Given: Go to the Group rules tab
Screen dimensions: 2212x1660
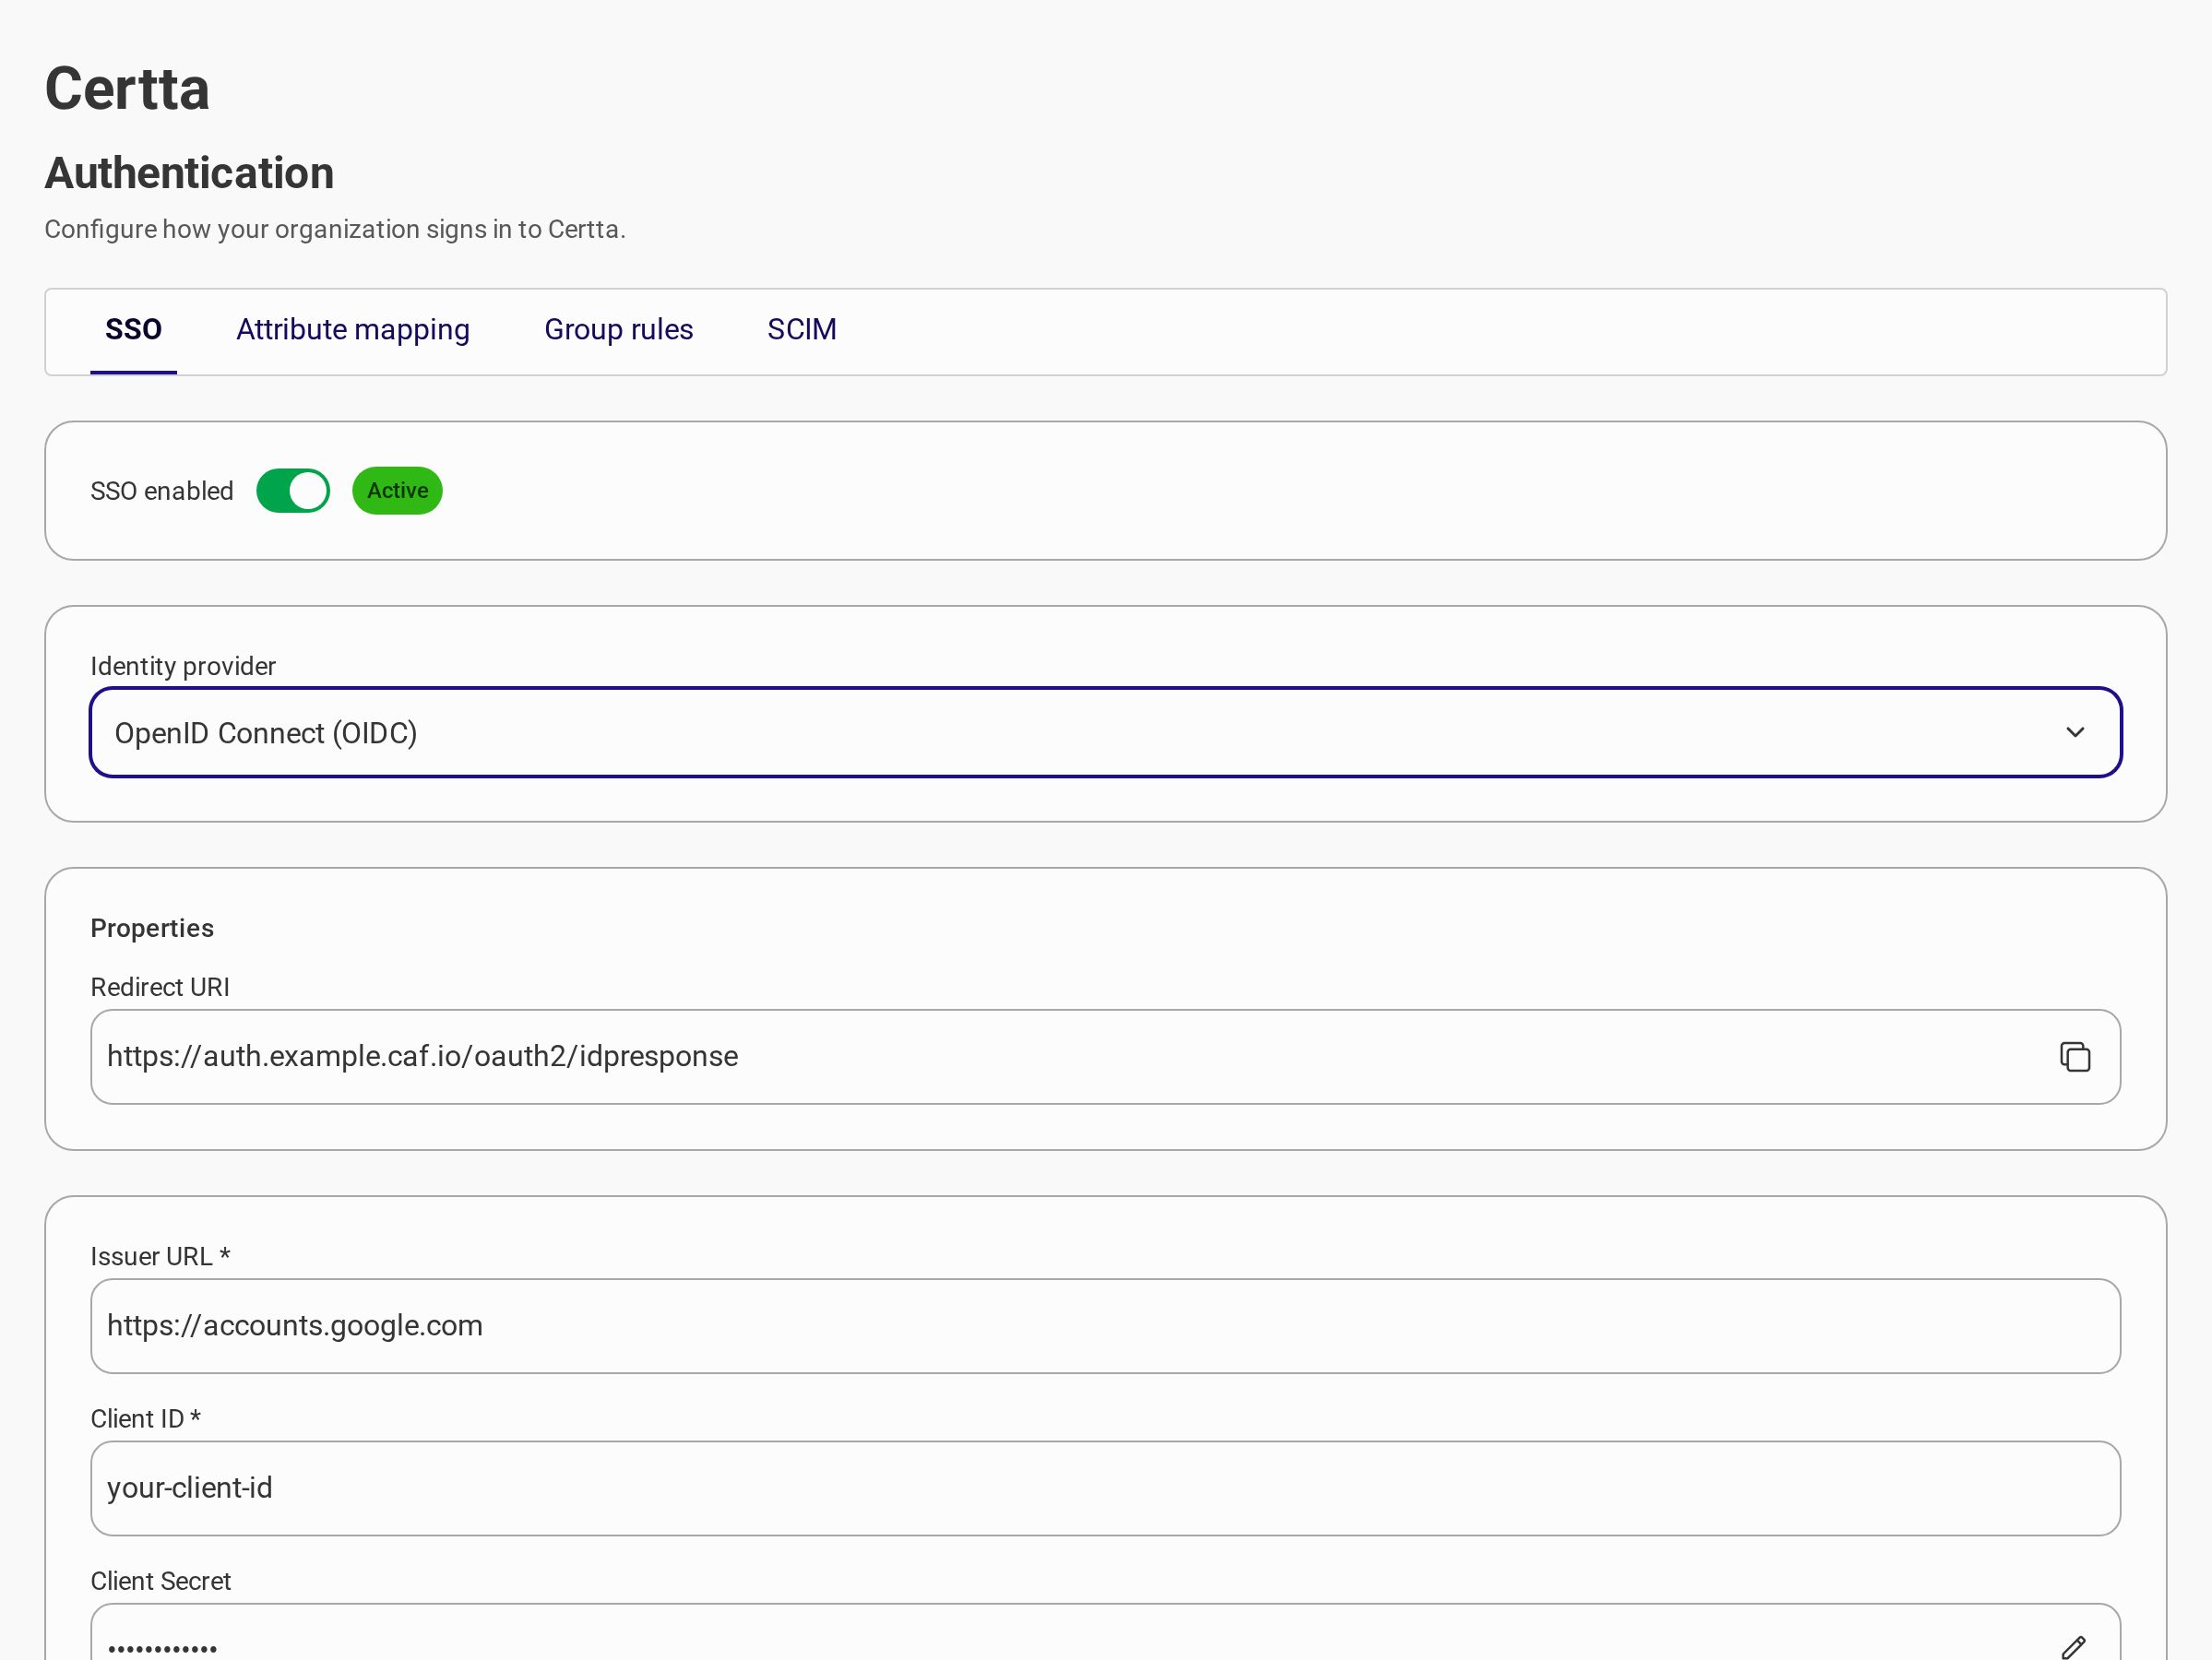Looking at the screenshot, I should pos(618,330).
